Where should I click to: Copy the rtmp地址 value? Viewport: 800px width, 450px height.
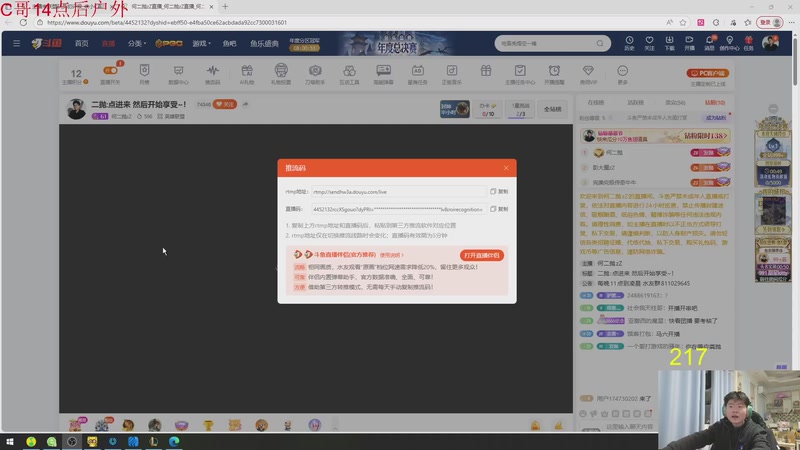pos(499,191)
